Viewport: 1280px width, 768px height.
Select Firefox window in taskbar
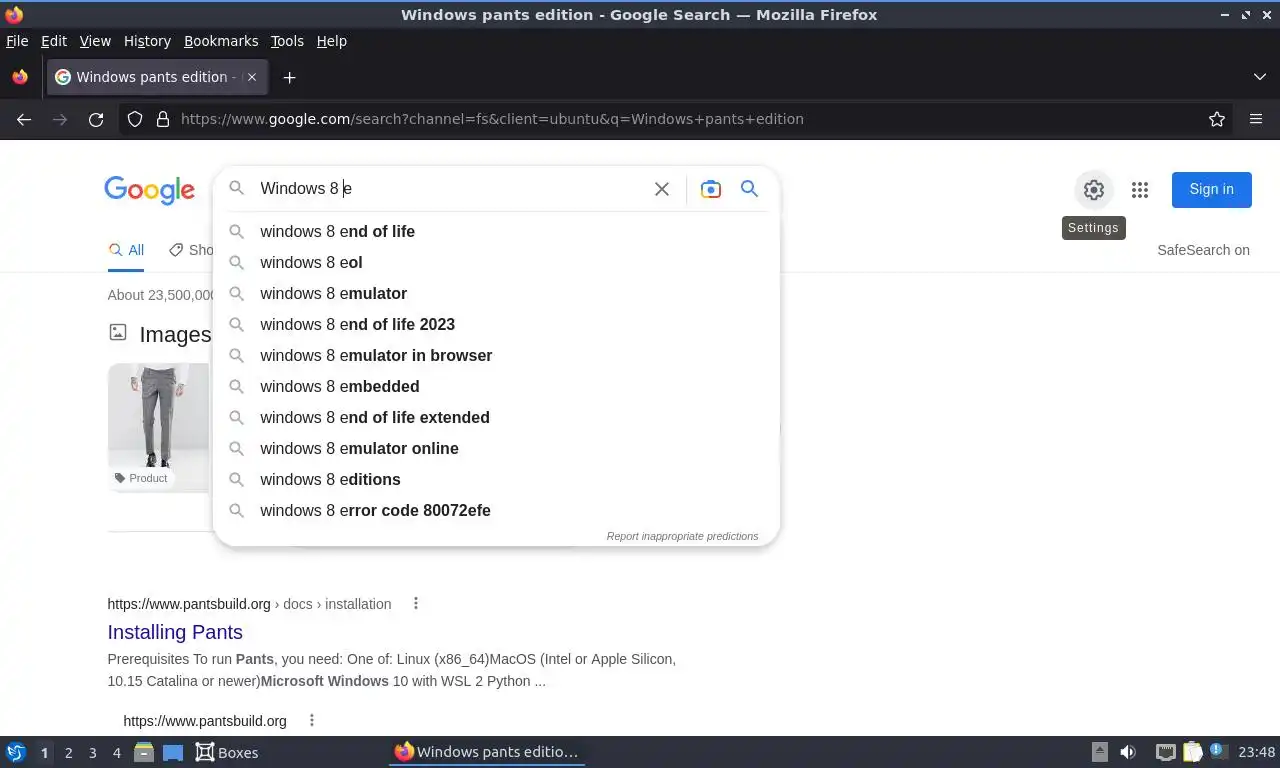pyautogui.click(x=487, y=752)
